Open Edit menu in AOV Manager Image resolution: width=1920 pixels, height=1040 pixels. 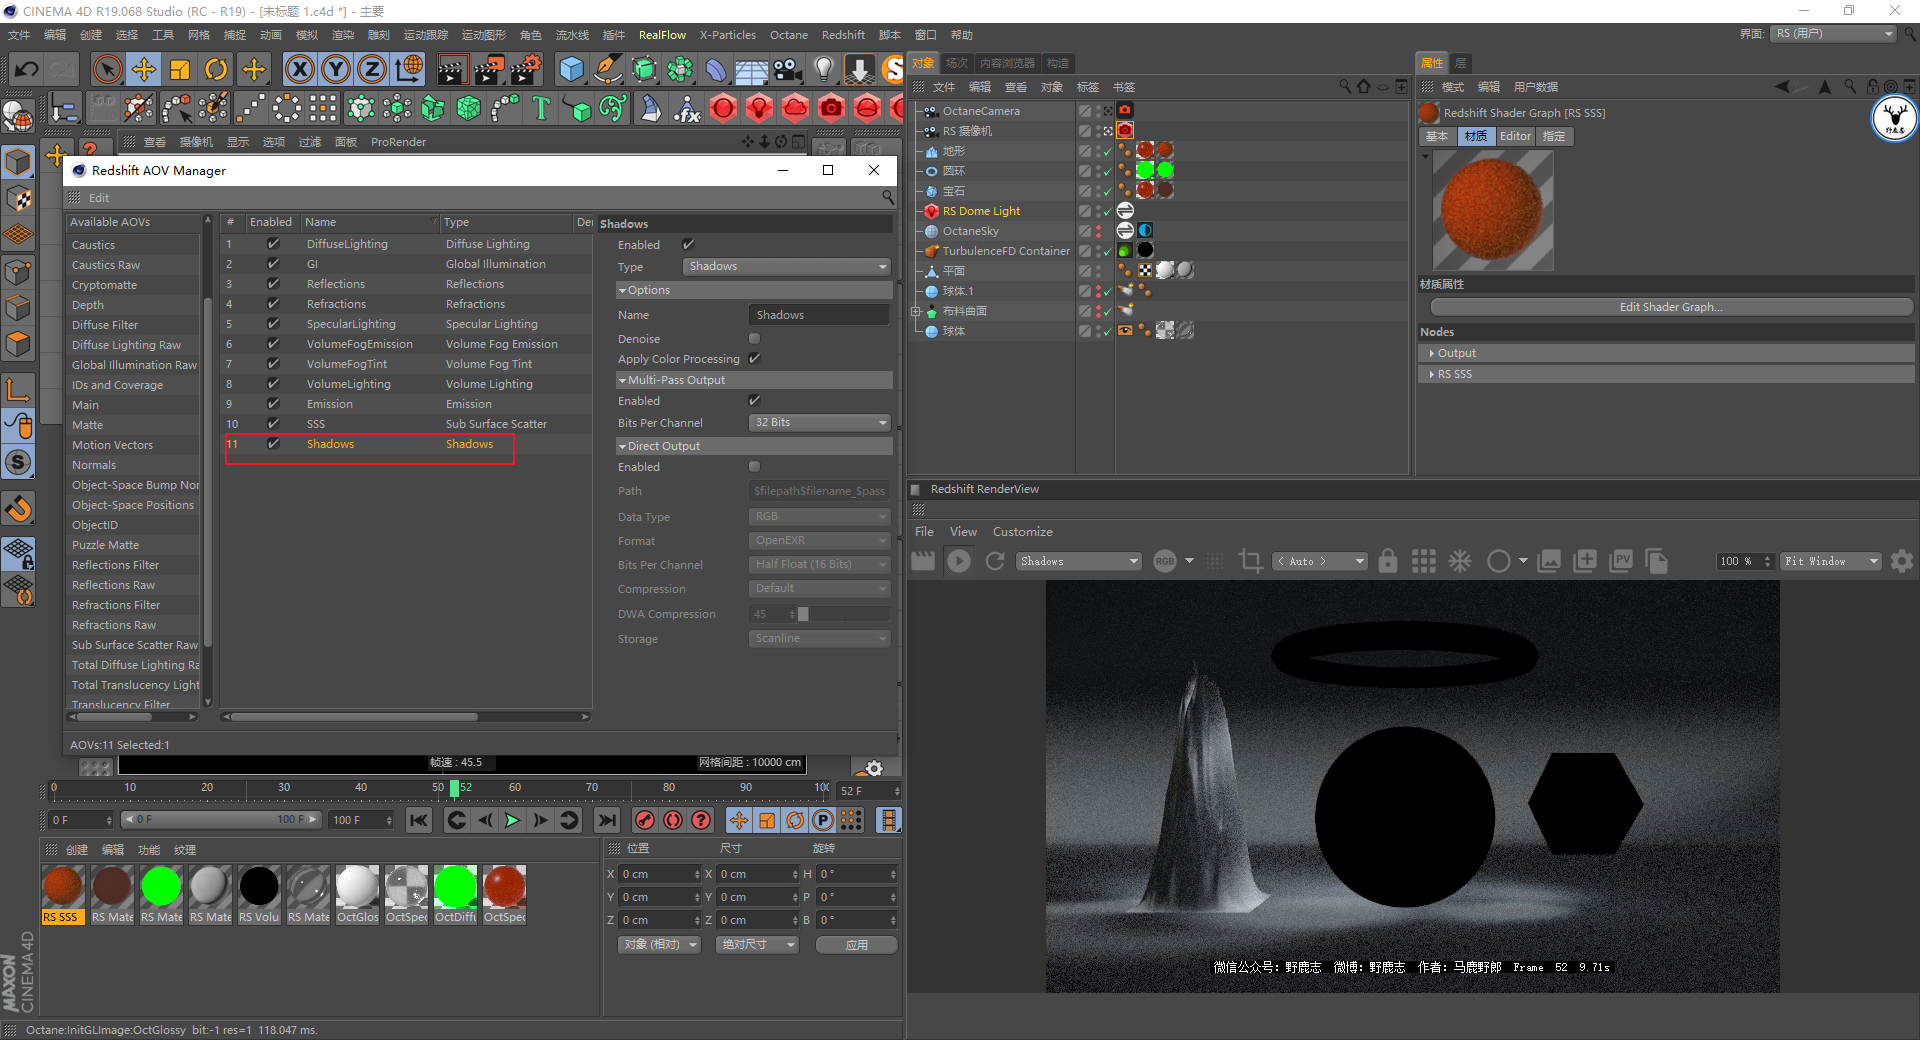98,198
